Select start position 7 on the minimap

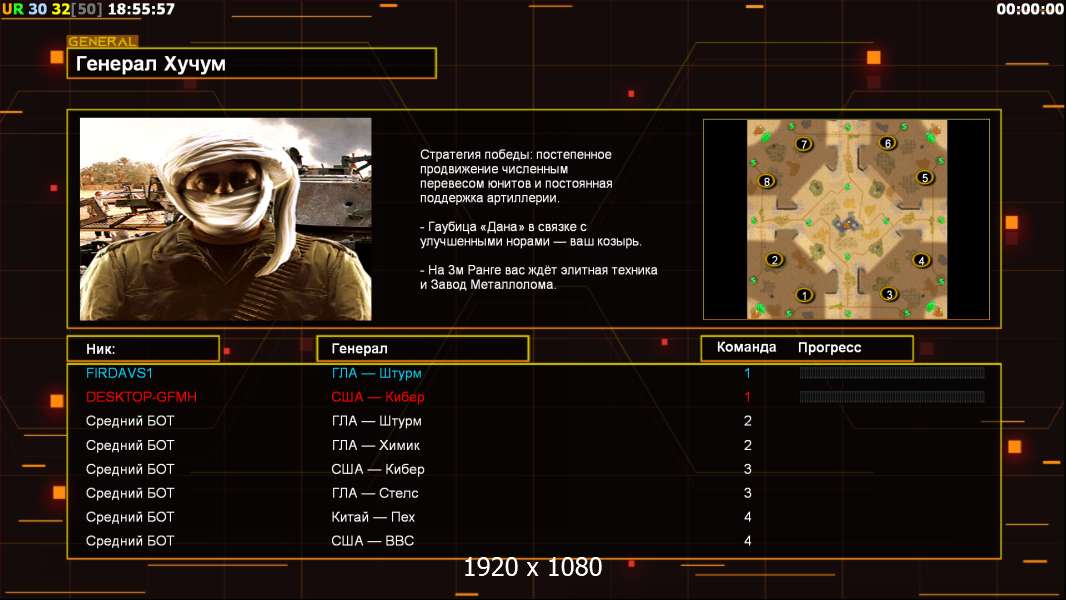tap(804, 144)
